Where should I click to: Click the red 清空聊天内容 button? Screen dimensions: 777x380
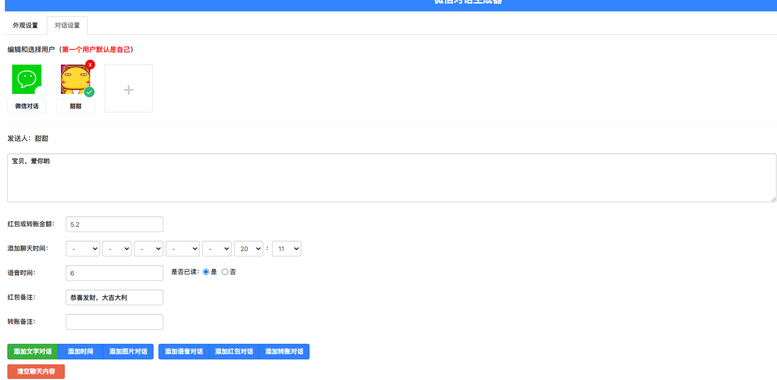pos(36,372)
